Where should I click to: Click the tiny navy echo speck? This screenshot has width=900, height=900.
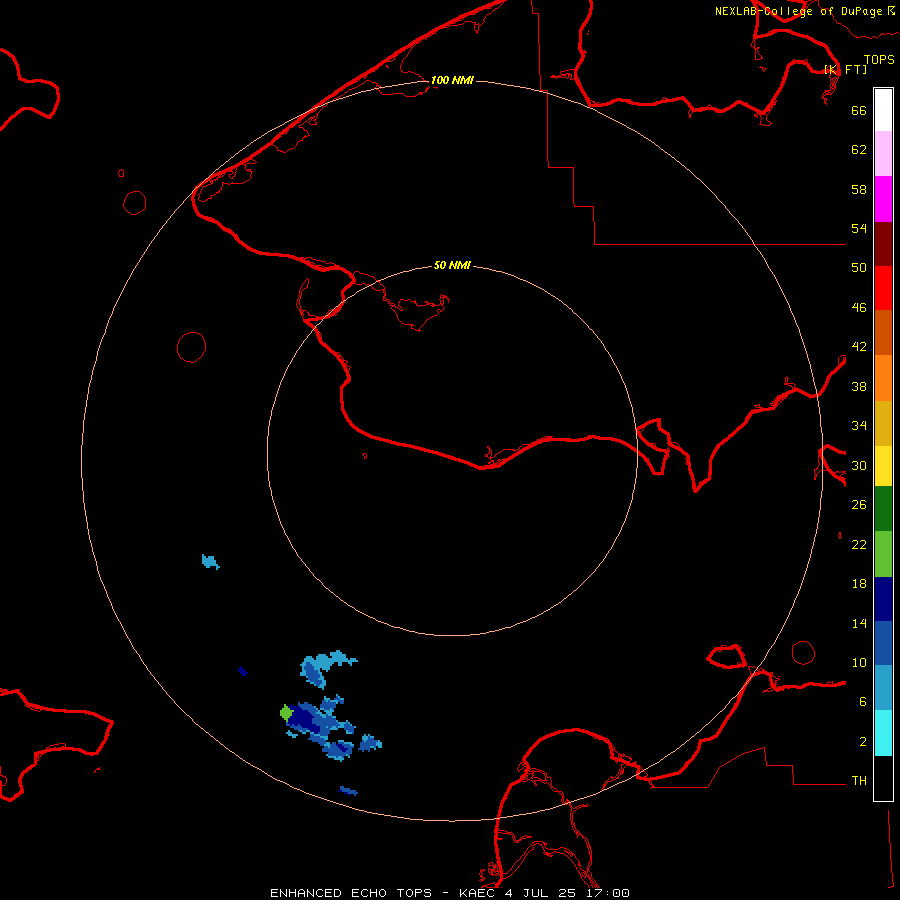coord(242,670)
